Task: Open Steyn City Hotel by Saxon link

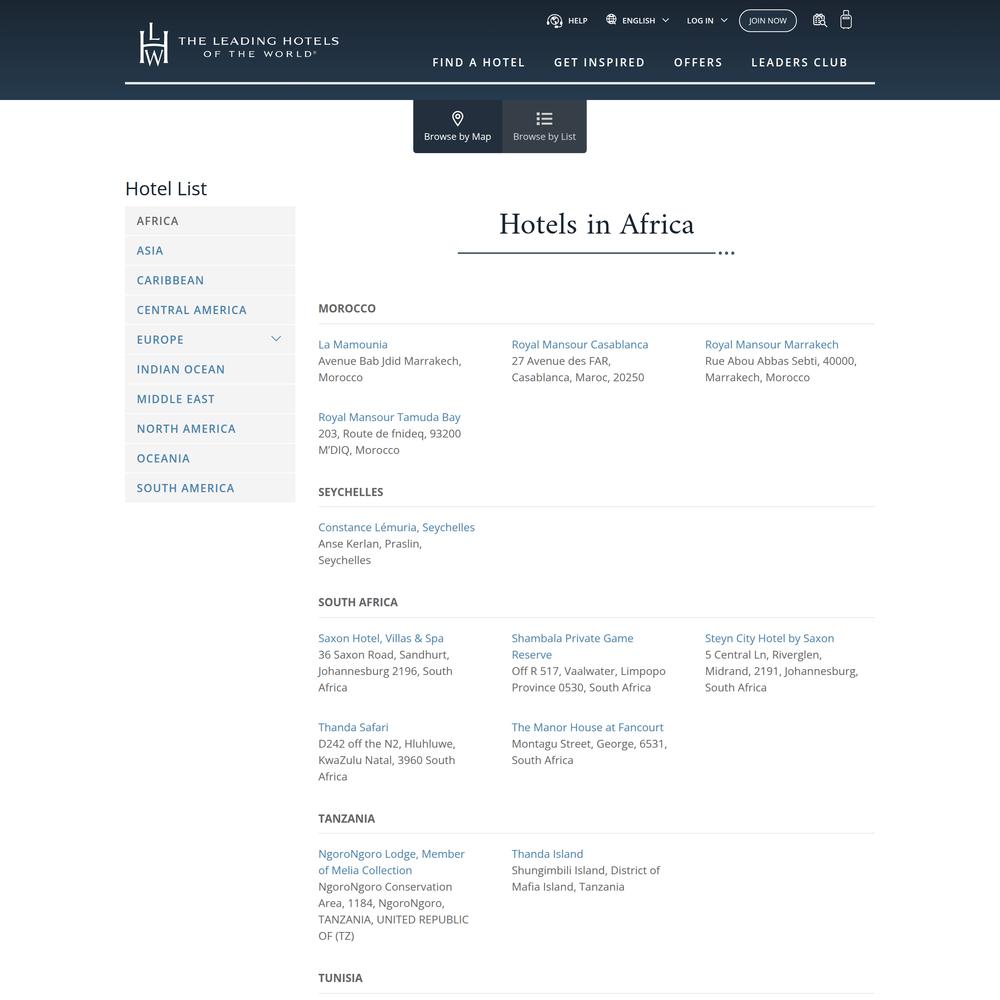Action: [x=769, y=638]
